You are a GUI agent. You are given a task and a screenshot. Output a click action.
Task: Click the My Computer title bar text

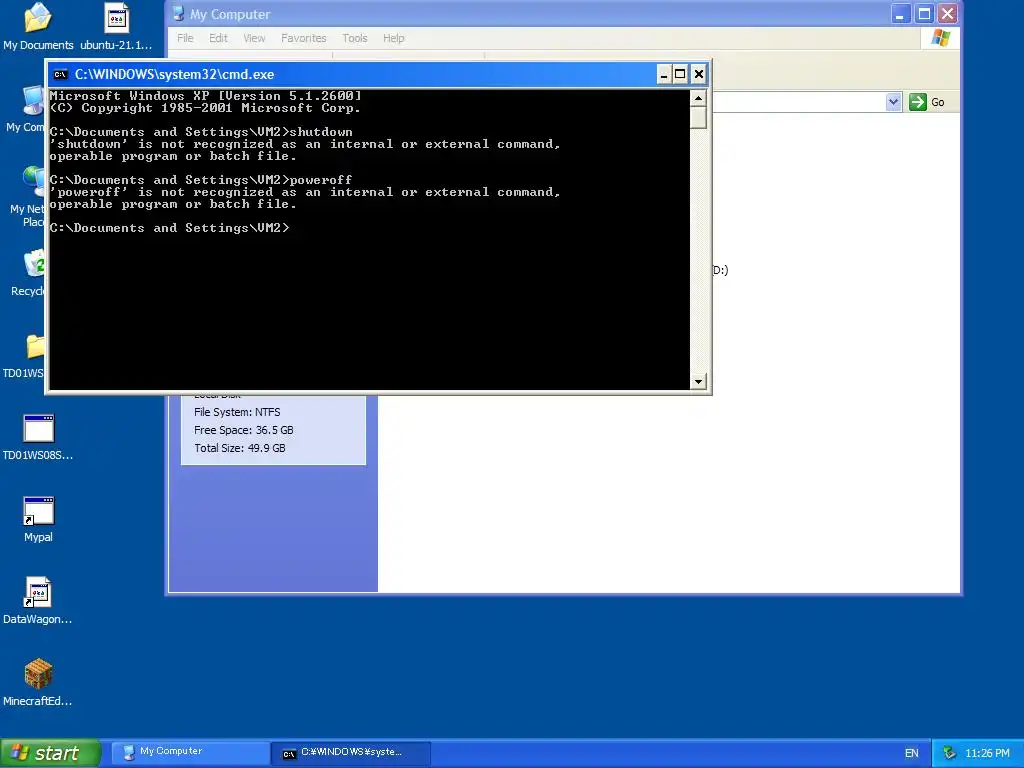tap(230, 14)
